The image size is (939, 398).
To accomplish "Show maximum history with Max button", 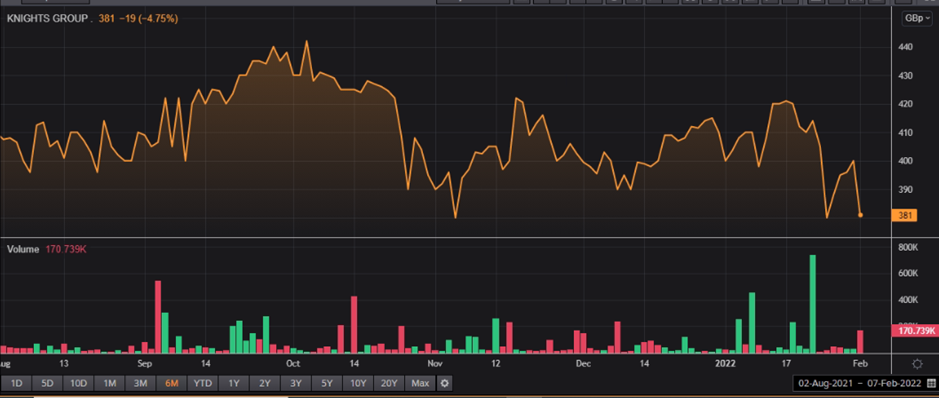I will [x=420, y=383].
